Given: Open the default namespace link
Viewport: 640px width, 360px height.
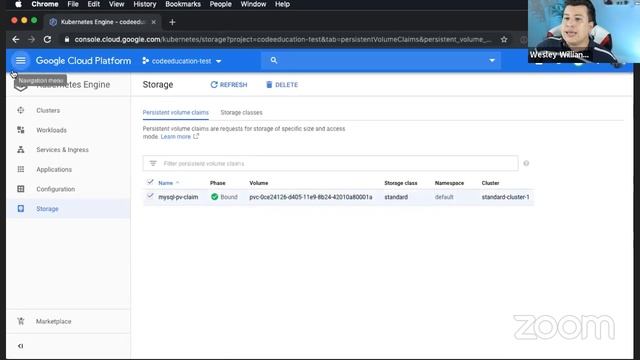Looking at the screenshot, I should click(x=444, y=197).
